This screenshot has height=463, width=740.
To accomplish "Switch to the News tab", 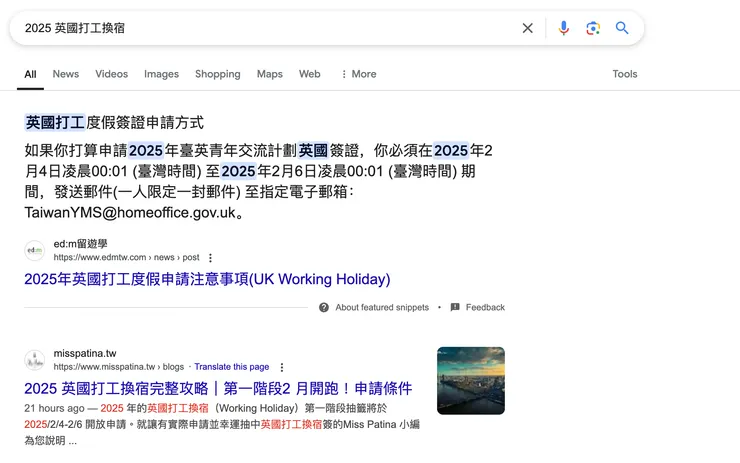I will (x=66, y=74).
